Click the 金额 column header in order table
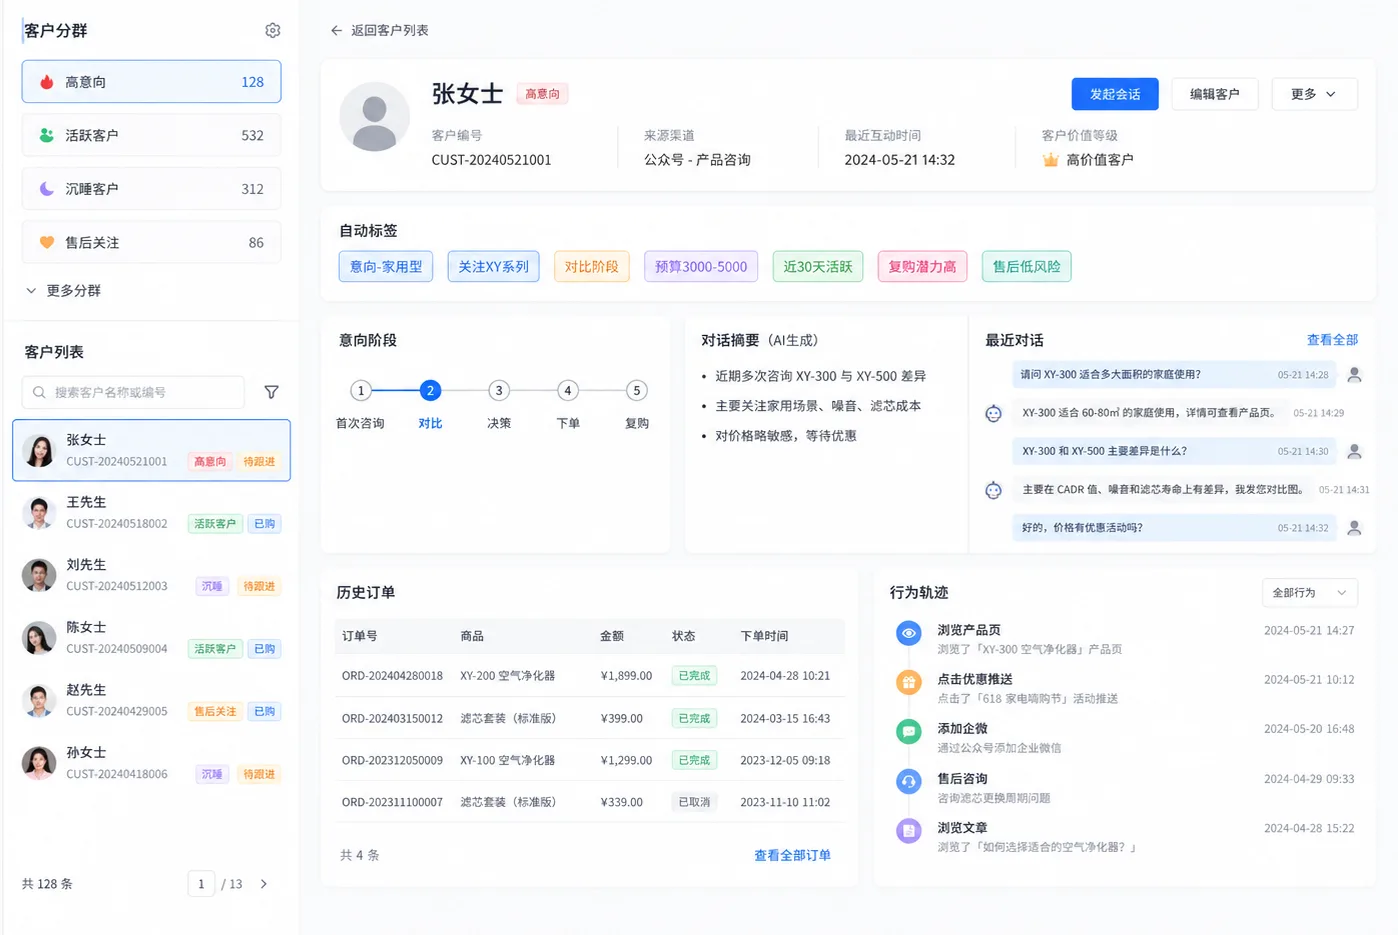This screenshot has width=1398, height=935. [x=612, y=636]
